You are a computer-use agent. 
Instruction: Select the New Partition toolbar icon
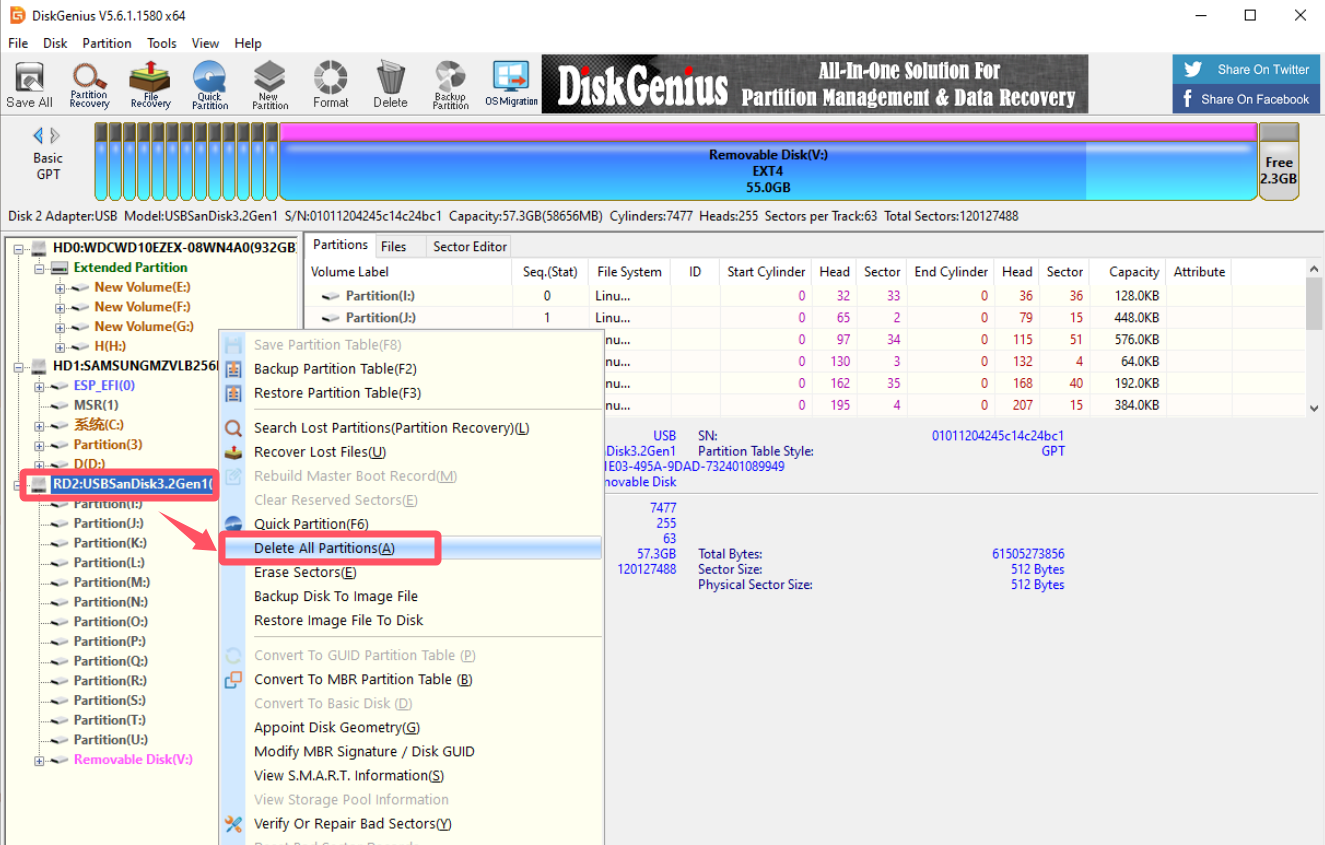[270, 84]
